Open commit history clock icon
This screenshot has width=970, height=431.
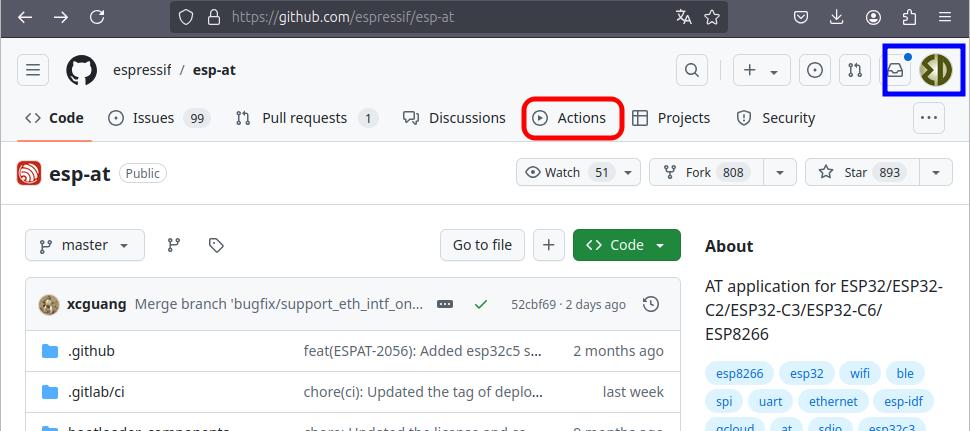651,304
